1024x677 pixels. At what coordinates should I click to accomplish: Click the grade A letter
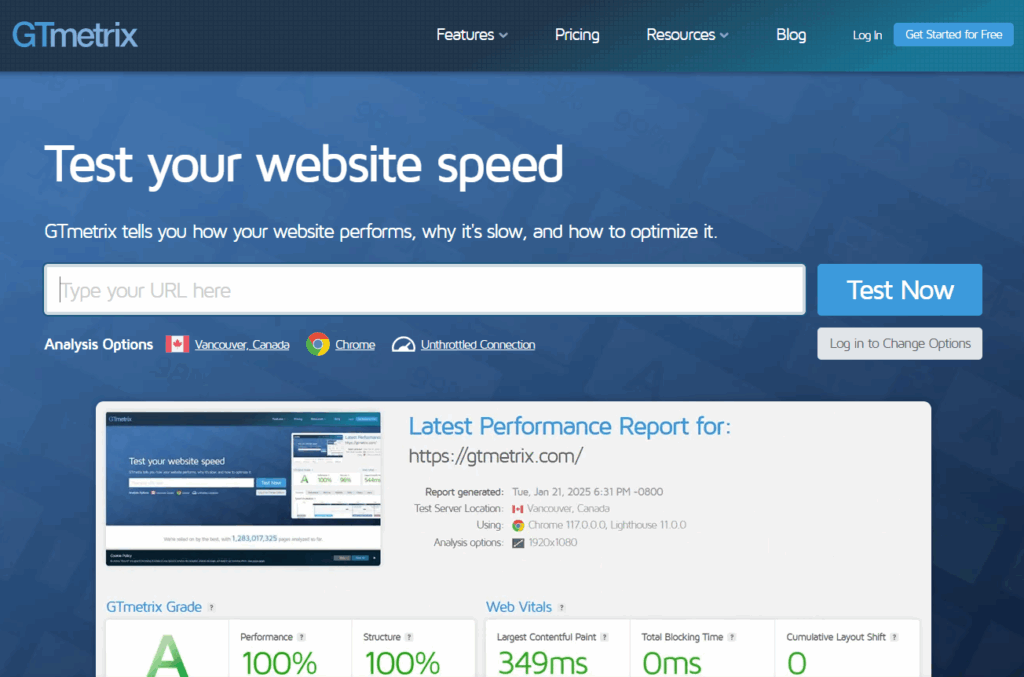[168, 656]
